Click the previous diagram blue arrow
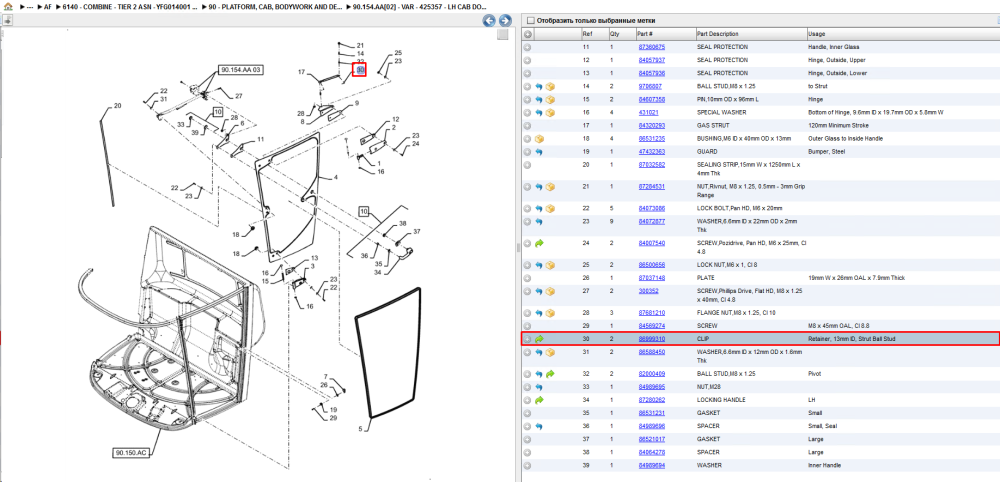The image size is (1000, 482). pyautogui.click(x=489, y=20)
